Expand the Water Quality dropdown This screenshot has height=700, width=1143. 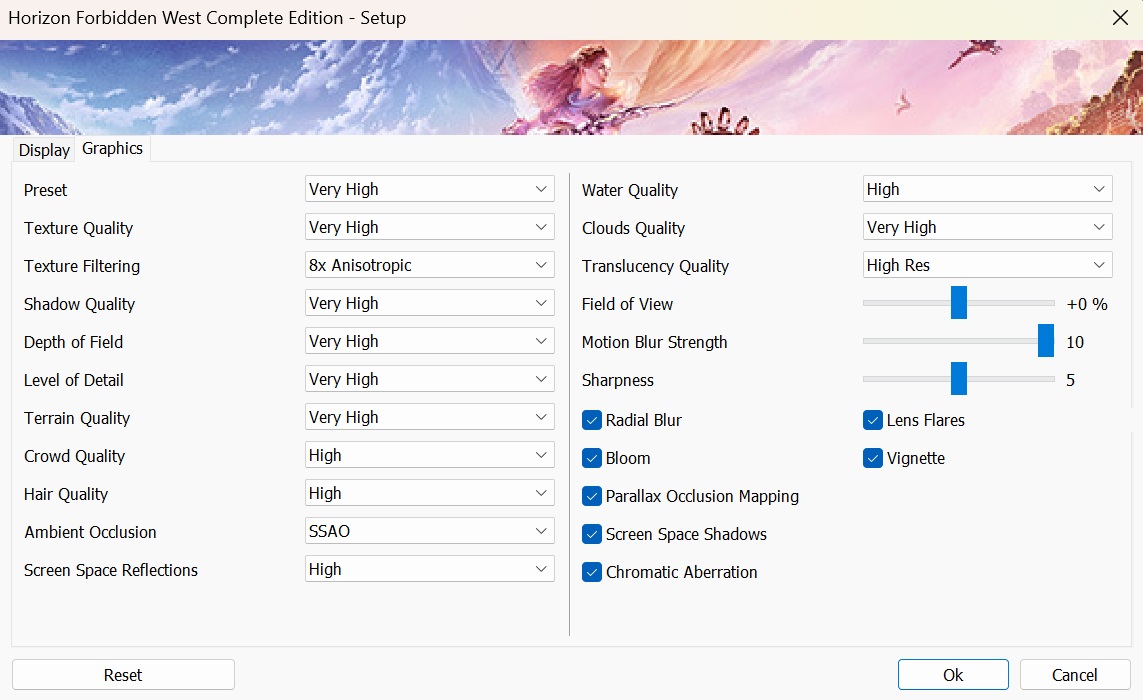tap(987, 189)
